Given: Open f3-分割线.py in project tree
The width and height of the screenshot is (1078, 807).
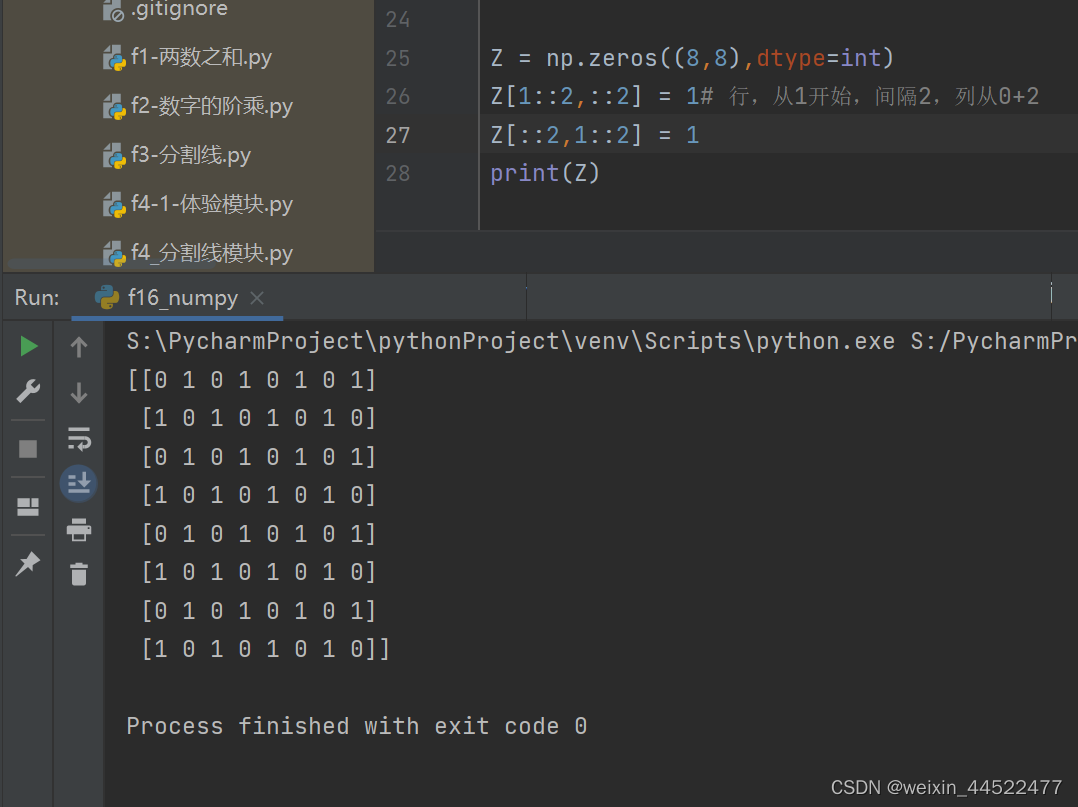Looking at the screenshot, I should 177,155.
